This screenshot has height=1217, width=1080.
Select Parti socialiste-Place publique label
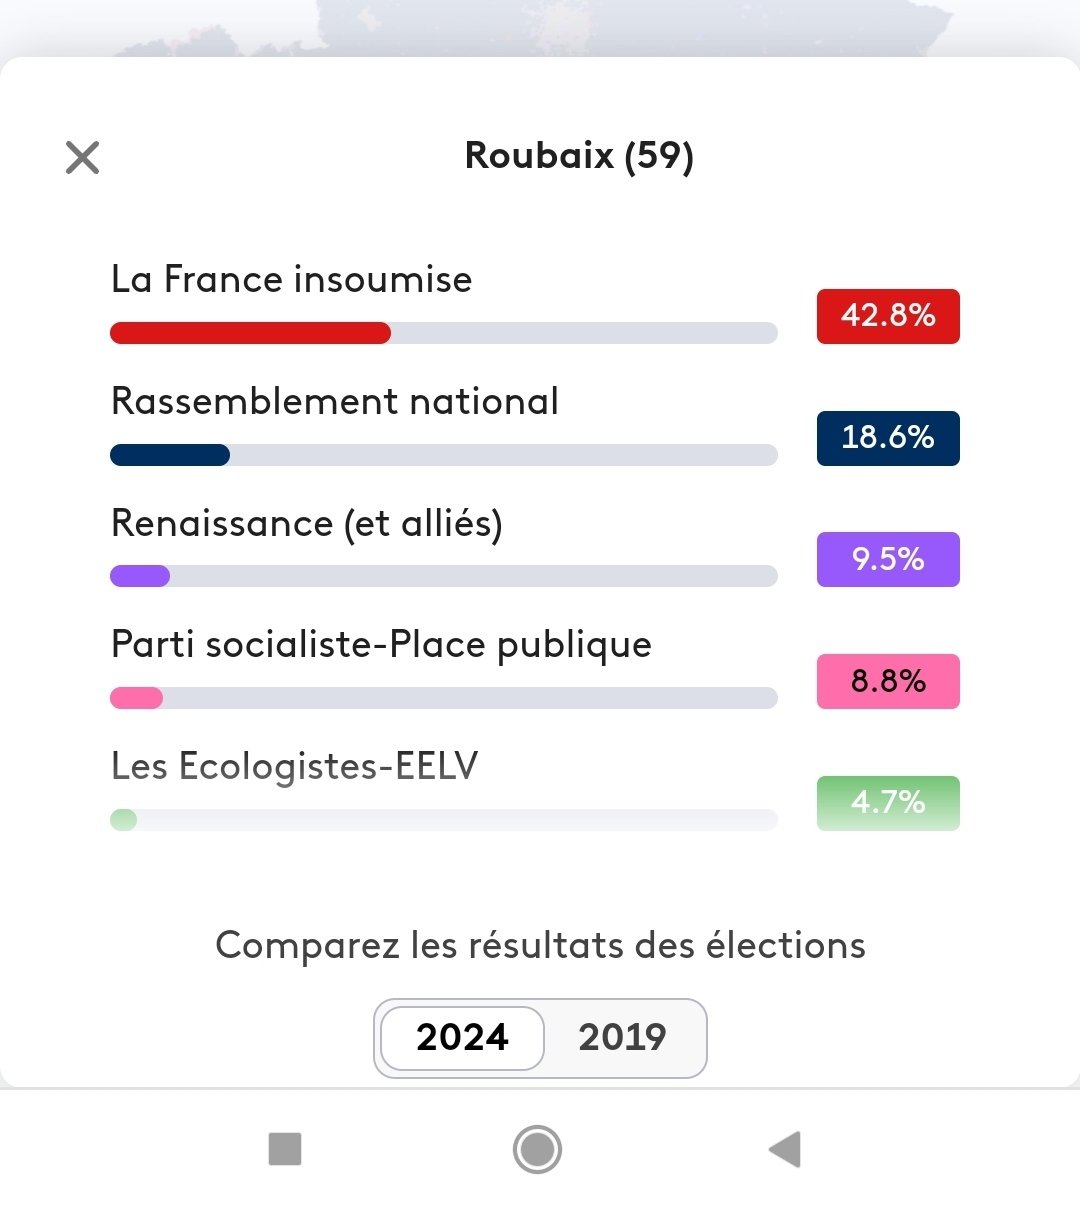coord(381,645)
